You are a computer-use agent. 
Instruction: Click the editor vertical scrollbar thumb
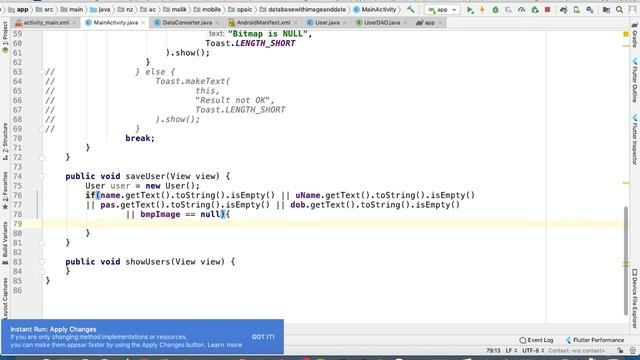[626, 261]
